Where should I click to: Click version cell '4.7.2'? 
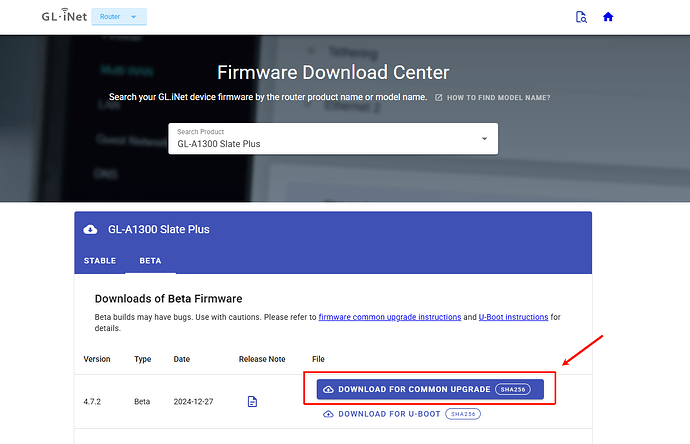click(92, 401)
